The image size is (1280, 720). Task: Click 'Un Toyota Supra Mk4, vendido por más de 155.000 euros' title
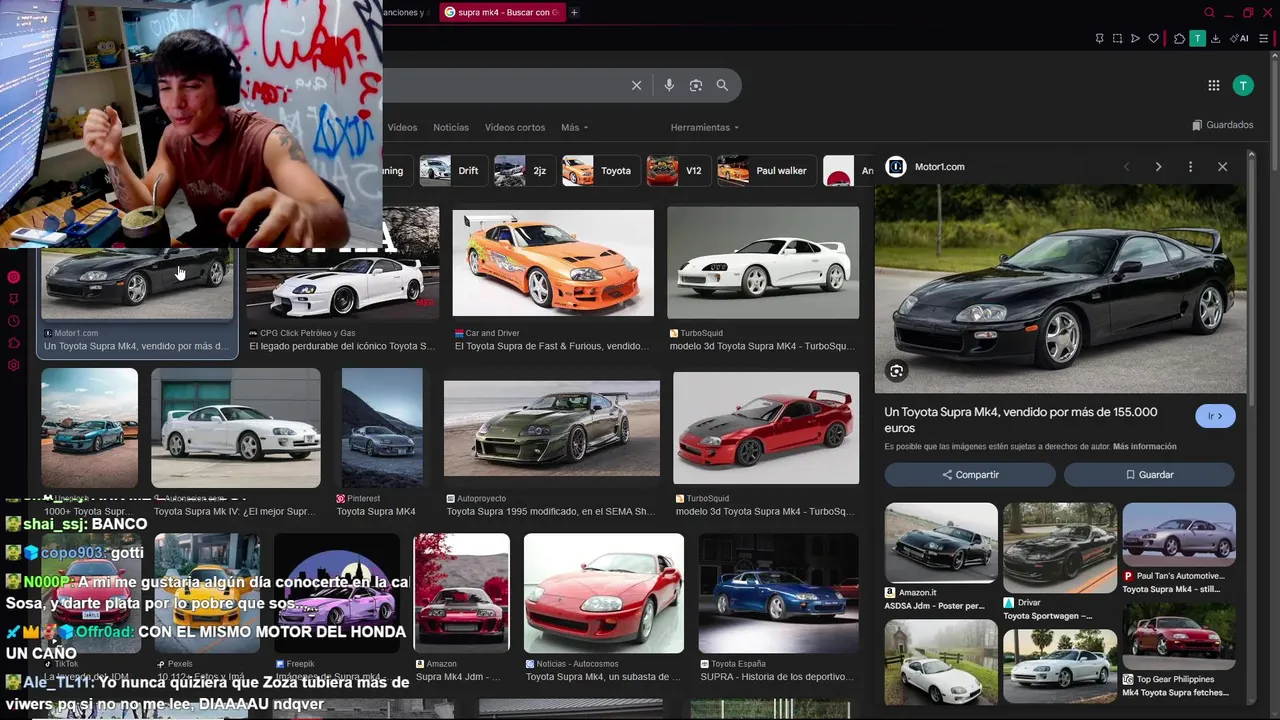(x=1021, y=420)
